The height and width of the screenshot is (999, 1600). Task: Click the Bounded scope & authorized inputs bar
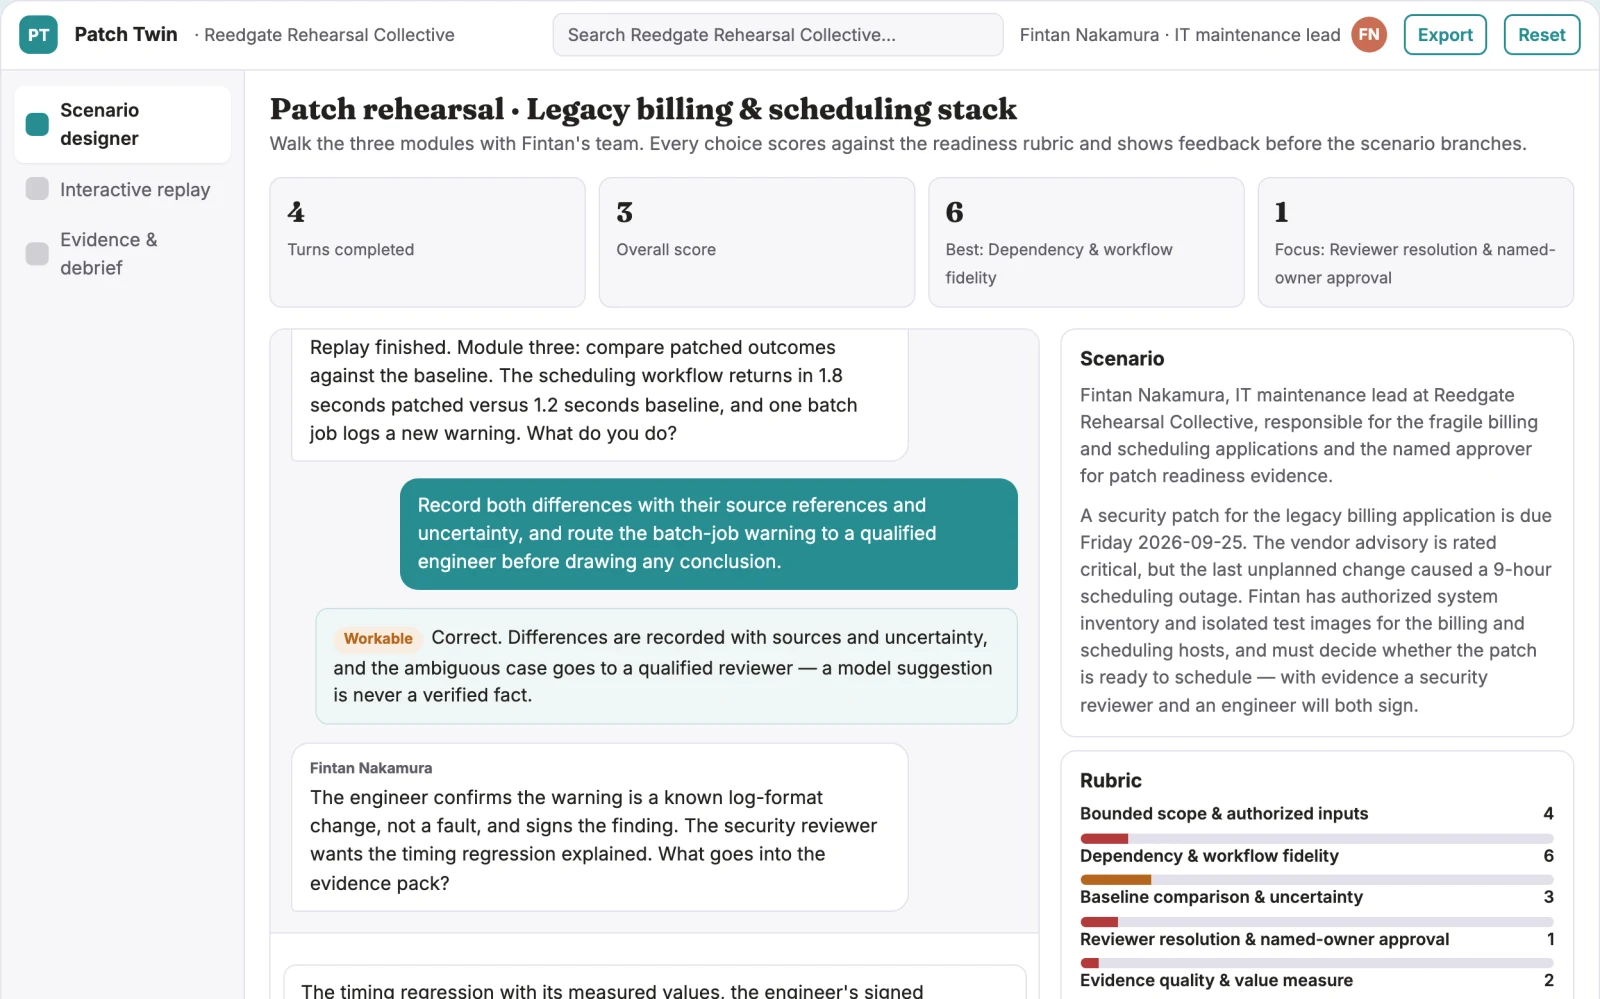[x=1316, y=838]
